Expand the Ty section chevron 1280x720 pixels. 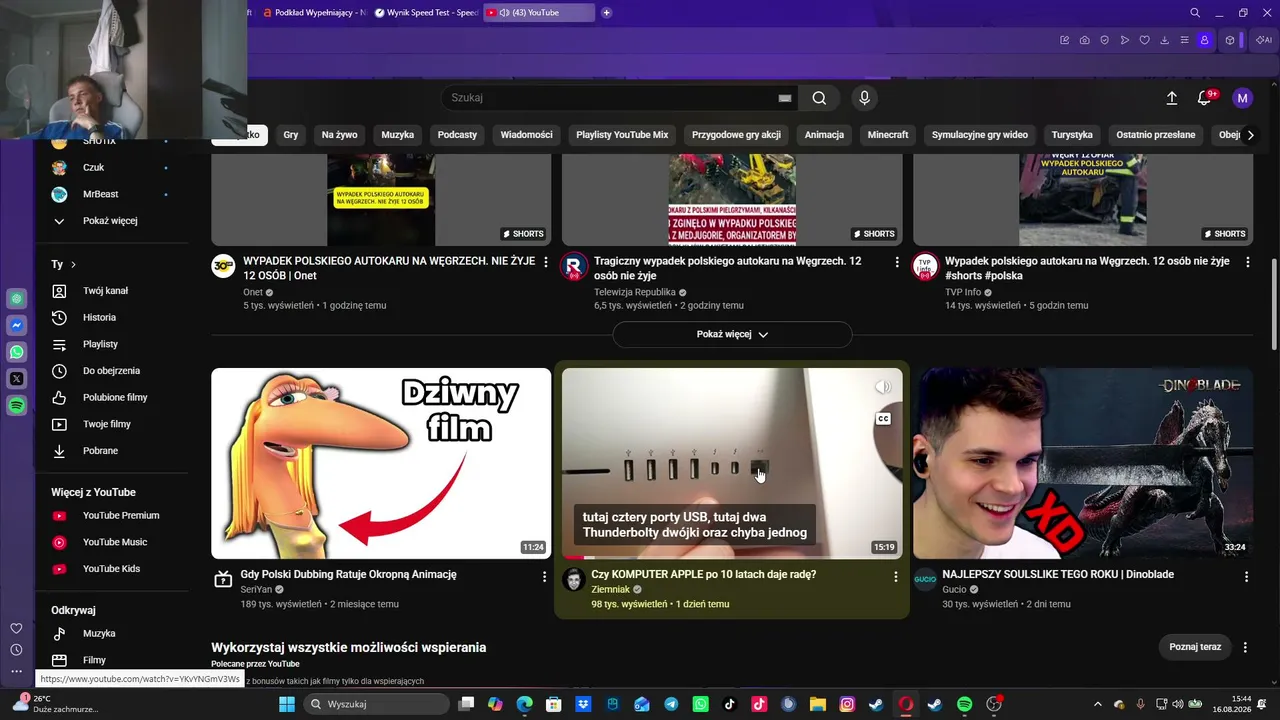click(x=73, y=265)
